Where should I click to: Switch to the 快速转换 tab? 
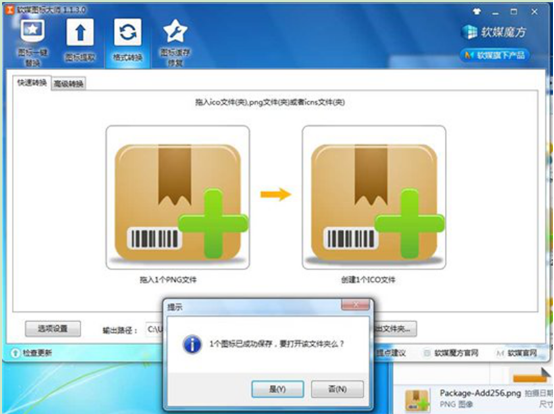click(x=32, y=83)
